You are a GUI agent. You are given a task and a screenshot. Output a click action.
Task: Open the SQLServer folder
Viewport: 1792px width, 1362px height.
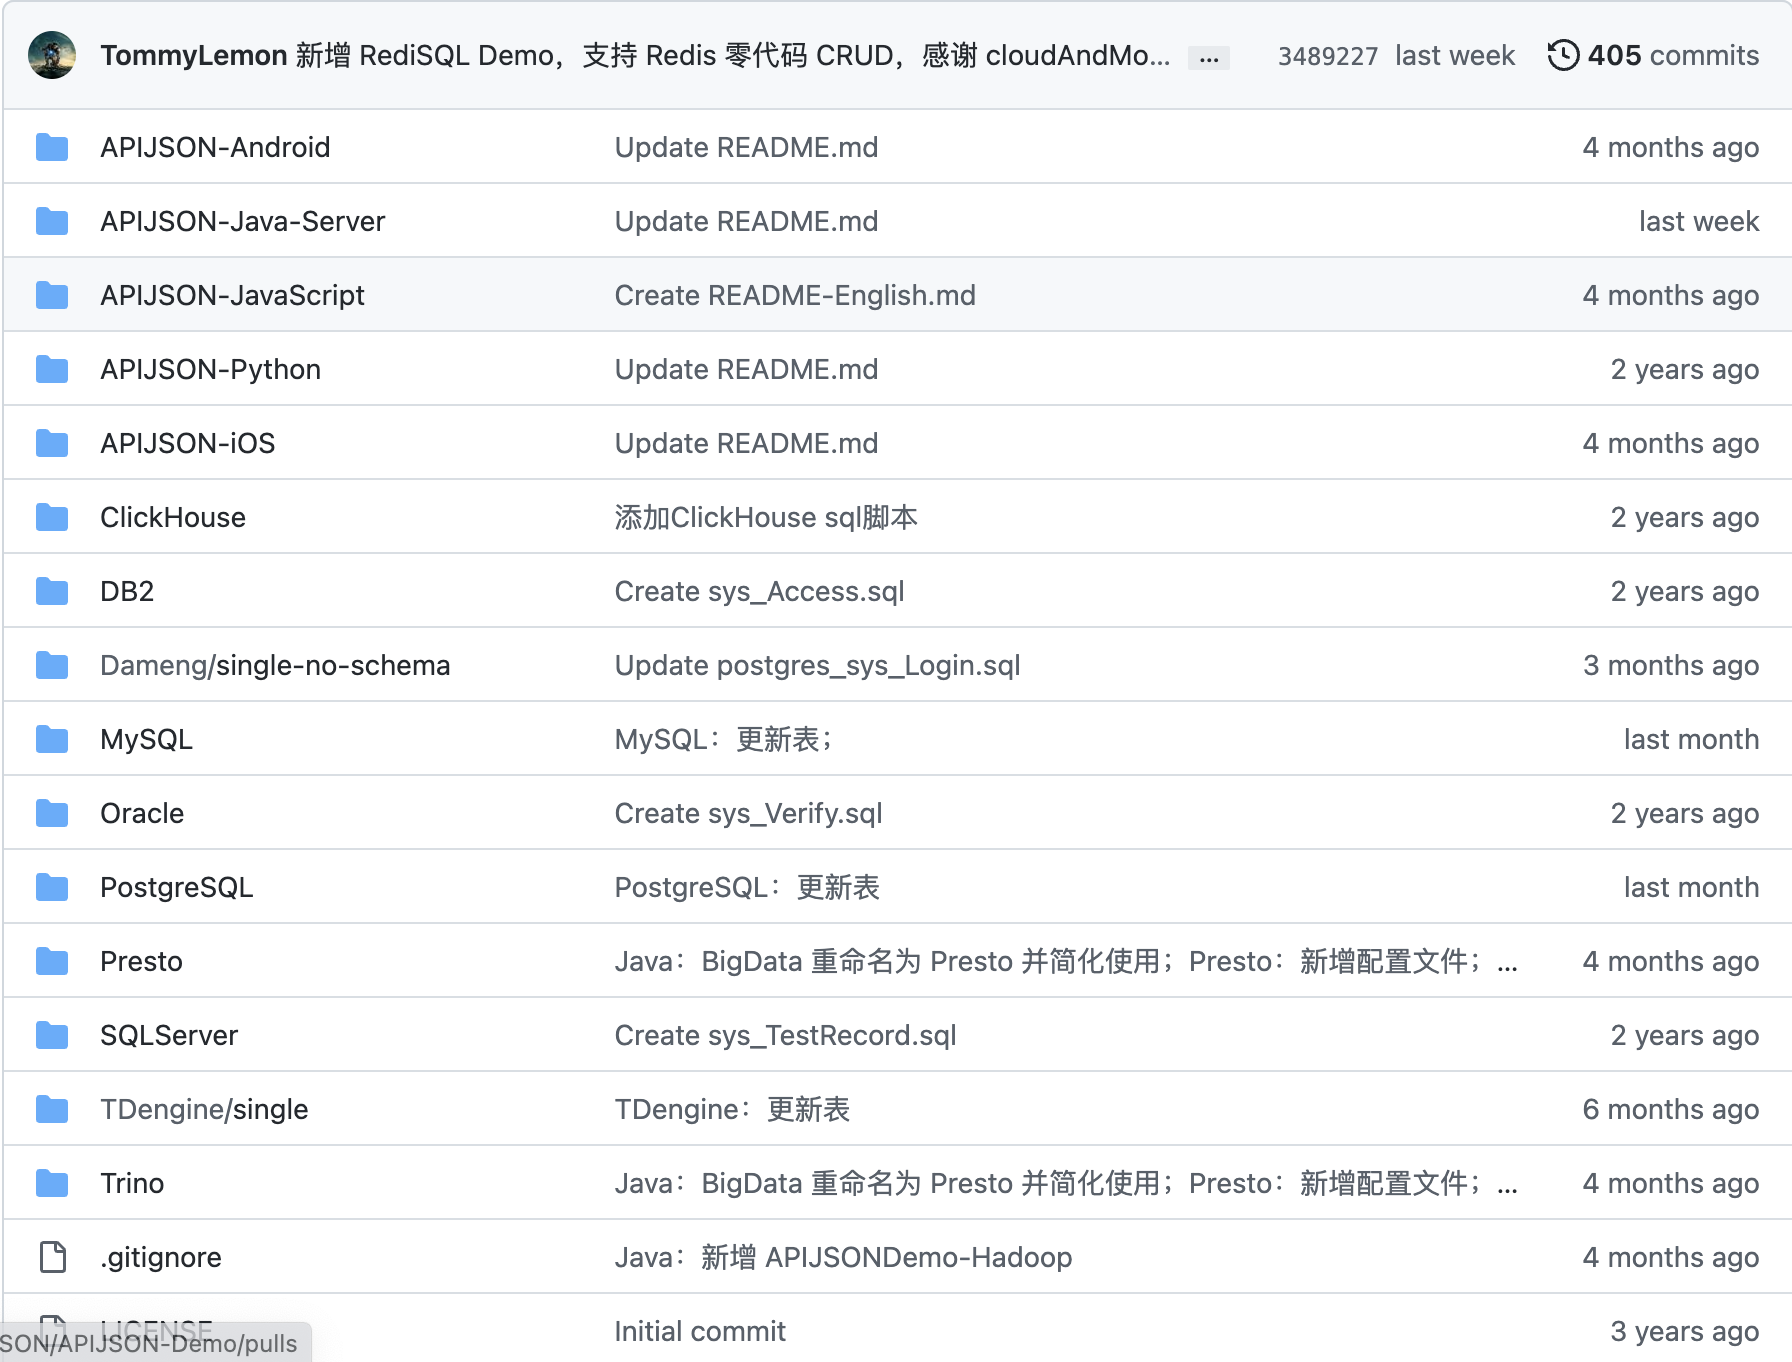169,1035
